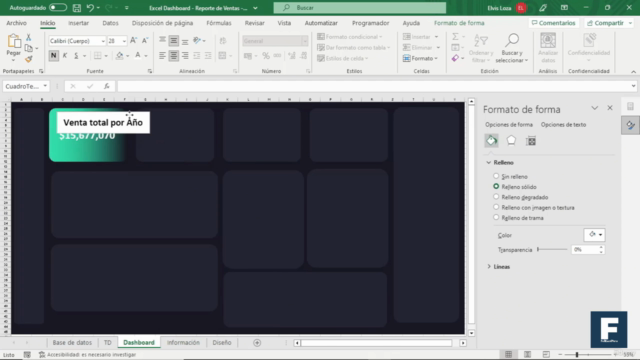The image size is (640, 360).
Task: Select Relleno de trama radio option
Action: tap(496, 218)
